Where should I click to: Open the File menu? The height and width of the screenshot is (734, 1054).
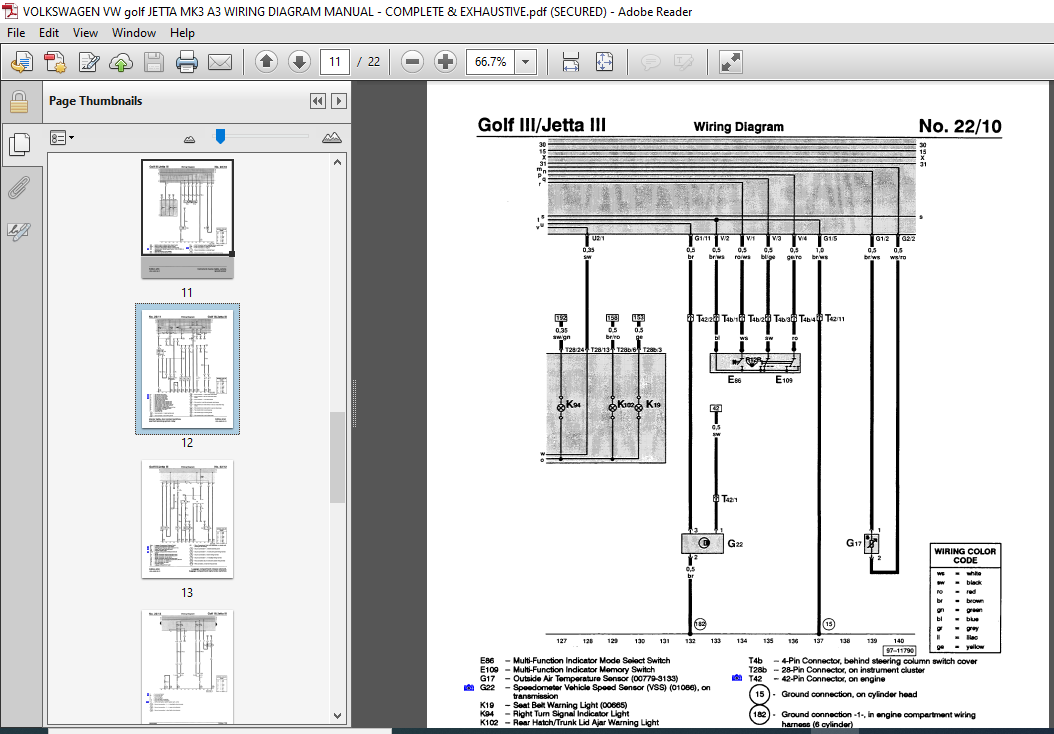point(15,32)
